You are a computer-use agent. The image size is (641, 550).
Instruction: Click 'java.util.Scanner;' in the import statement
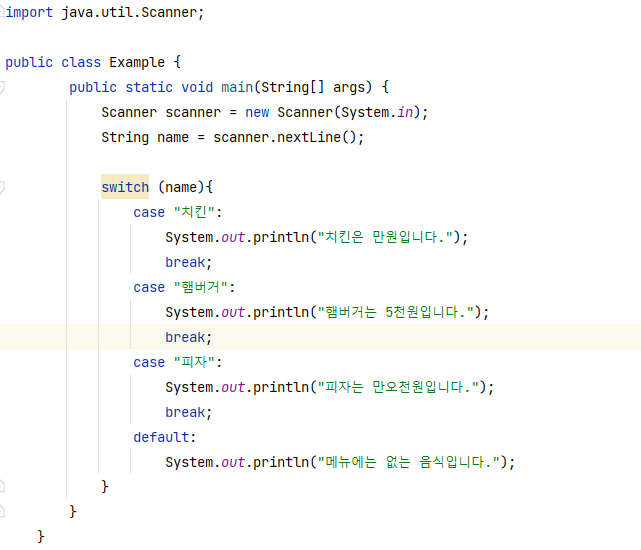click(132, 12)
